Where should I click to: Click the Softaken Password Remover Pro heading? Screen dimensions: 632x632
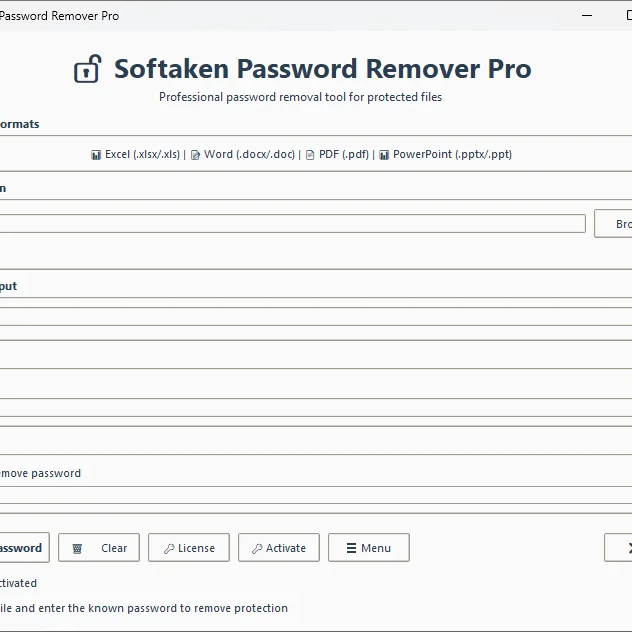[322, 69]
